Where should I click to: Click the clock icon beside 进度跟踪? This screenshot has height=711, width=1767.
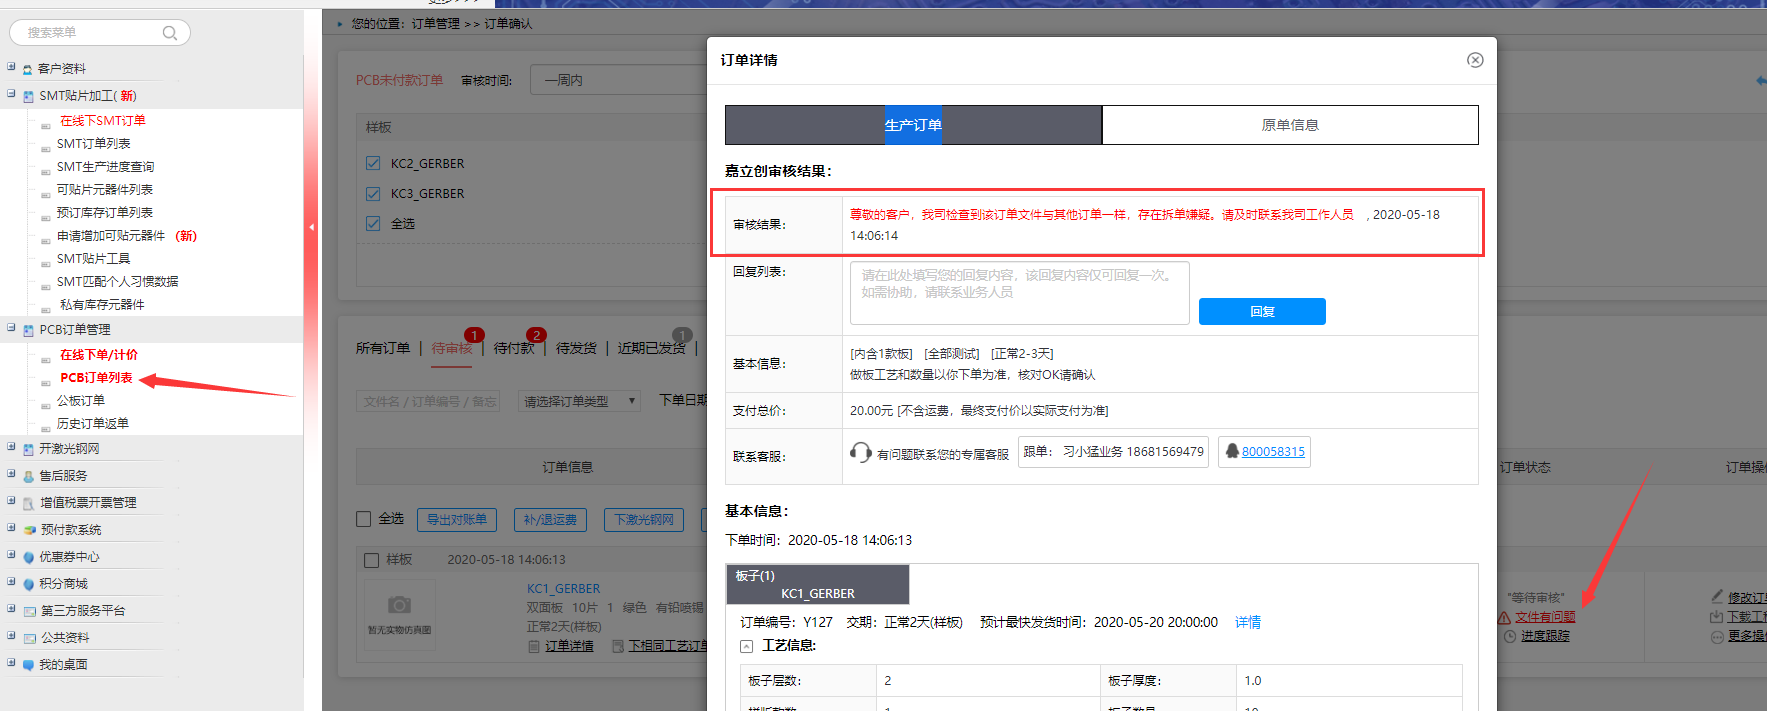(x=1510, y=636)
